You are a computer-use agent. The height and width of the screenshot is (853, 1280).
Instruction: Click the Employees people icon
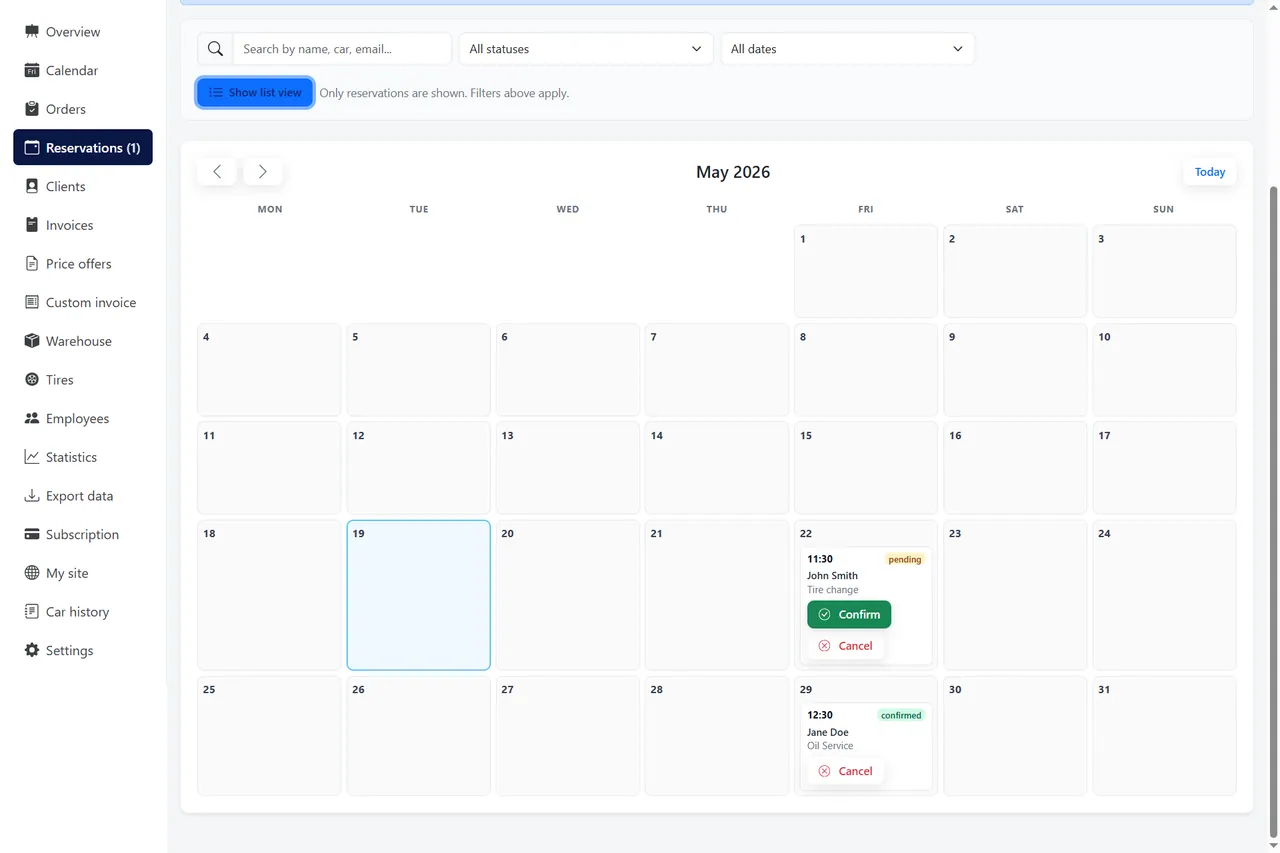coord(32,418)
